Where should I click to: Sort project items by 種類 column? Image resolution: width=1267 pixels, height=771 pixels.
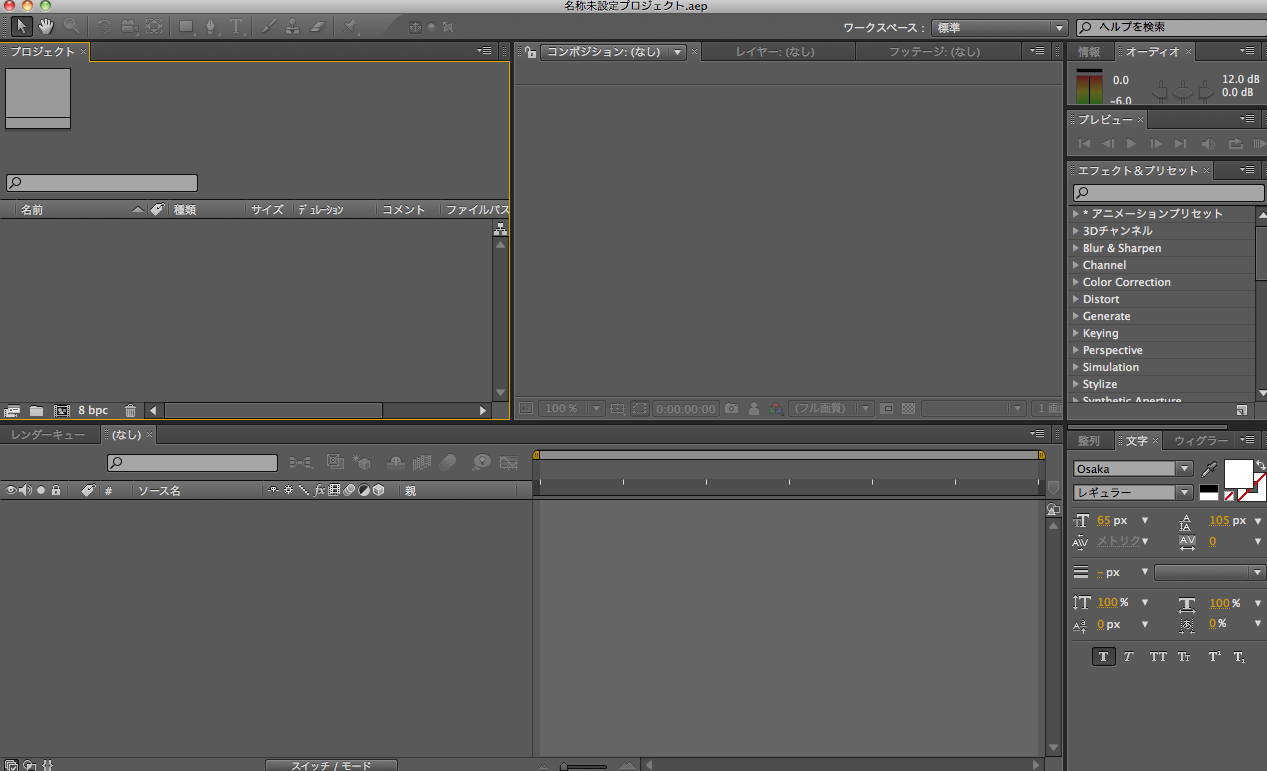point(185,210)
